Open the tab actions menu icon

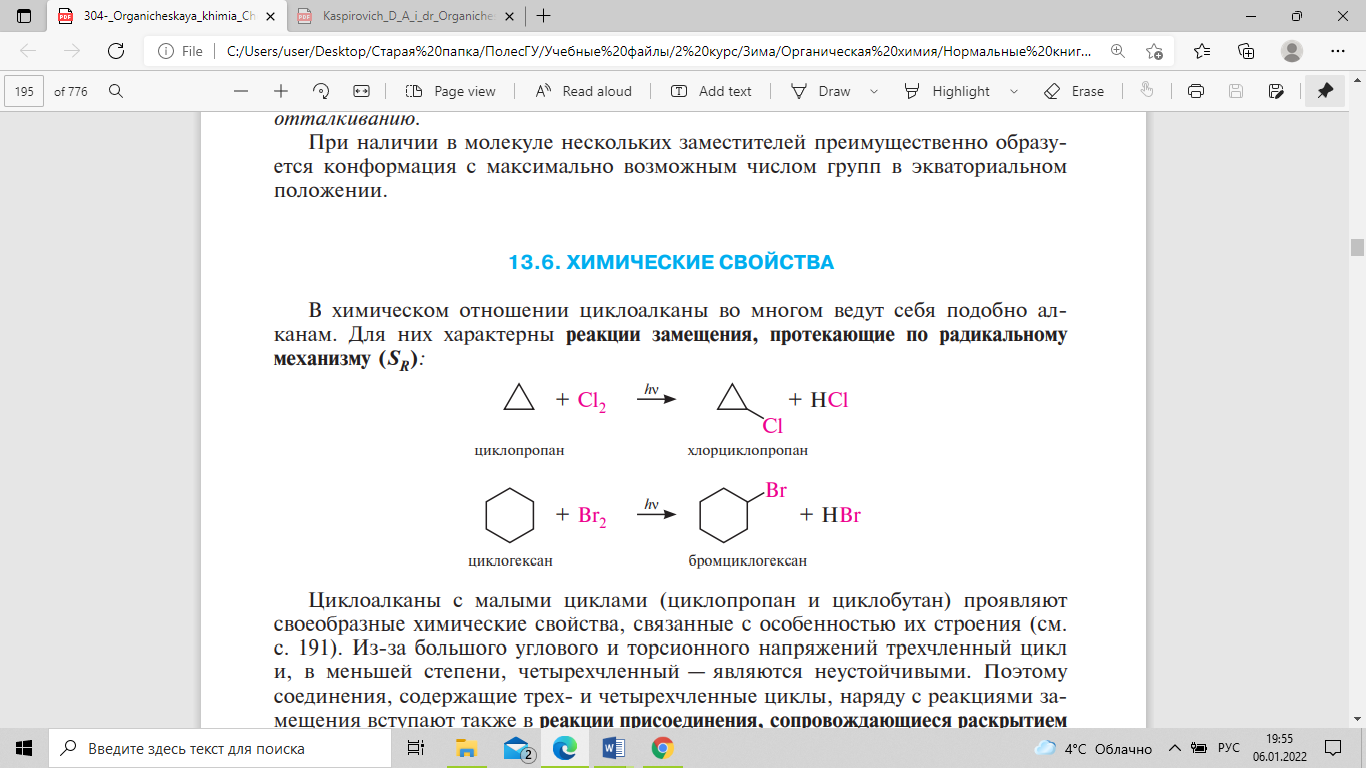point(24,16)
